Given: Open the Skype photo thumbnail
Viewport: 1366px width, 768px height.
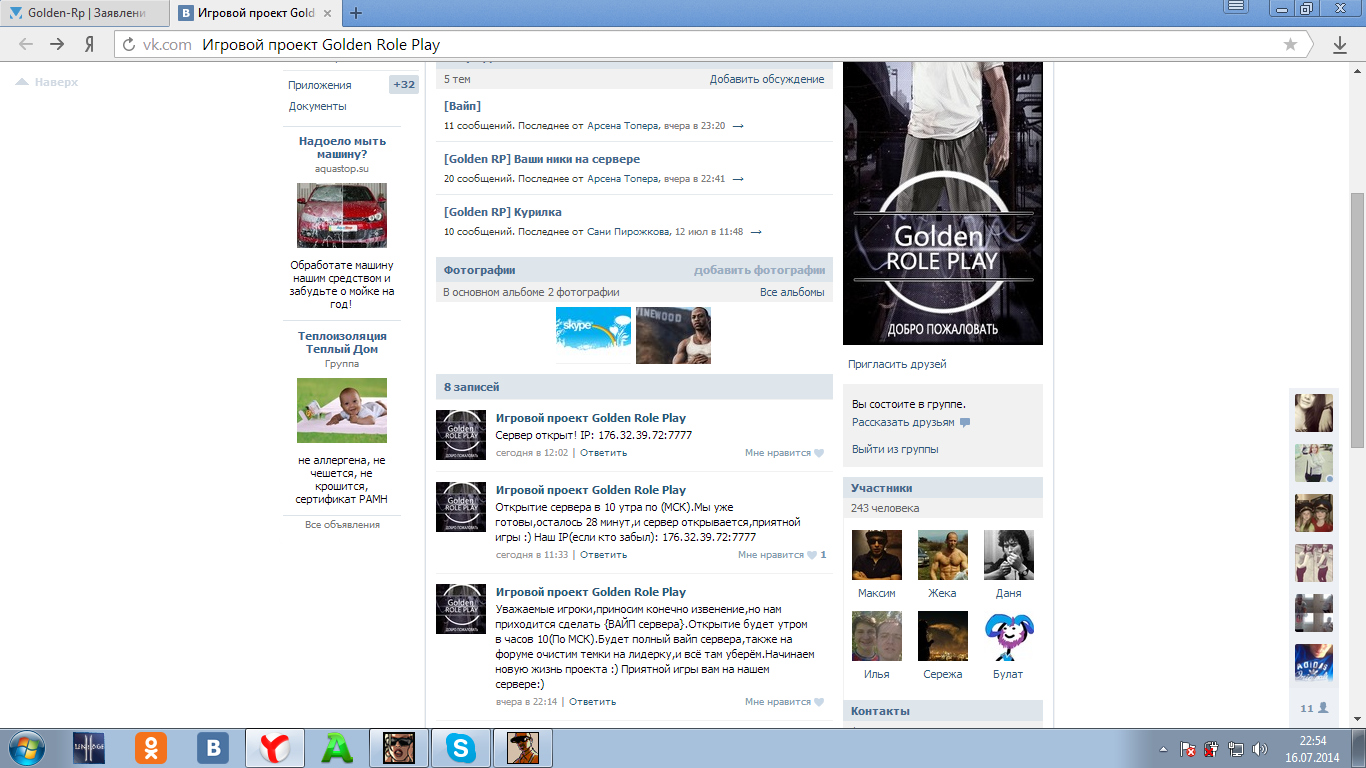Looking at the screenshot, I should click(x=593, y=335).
